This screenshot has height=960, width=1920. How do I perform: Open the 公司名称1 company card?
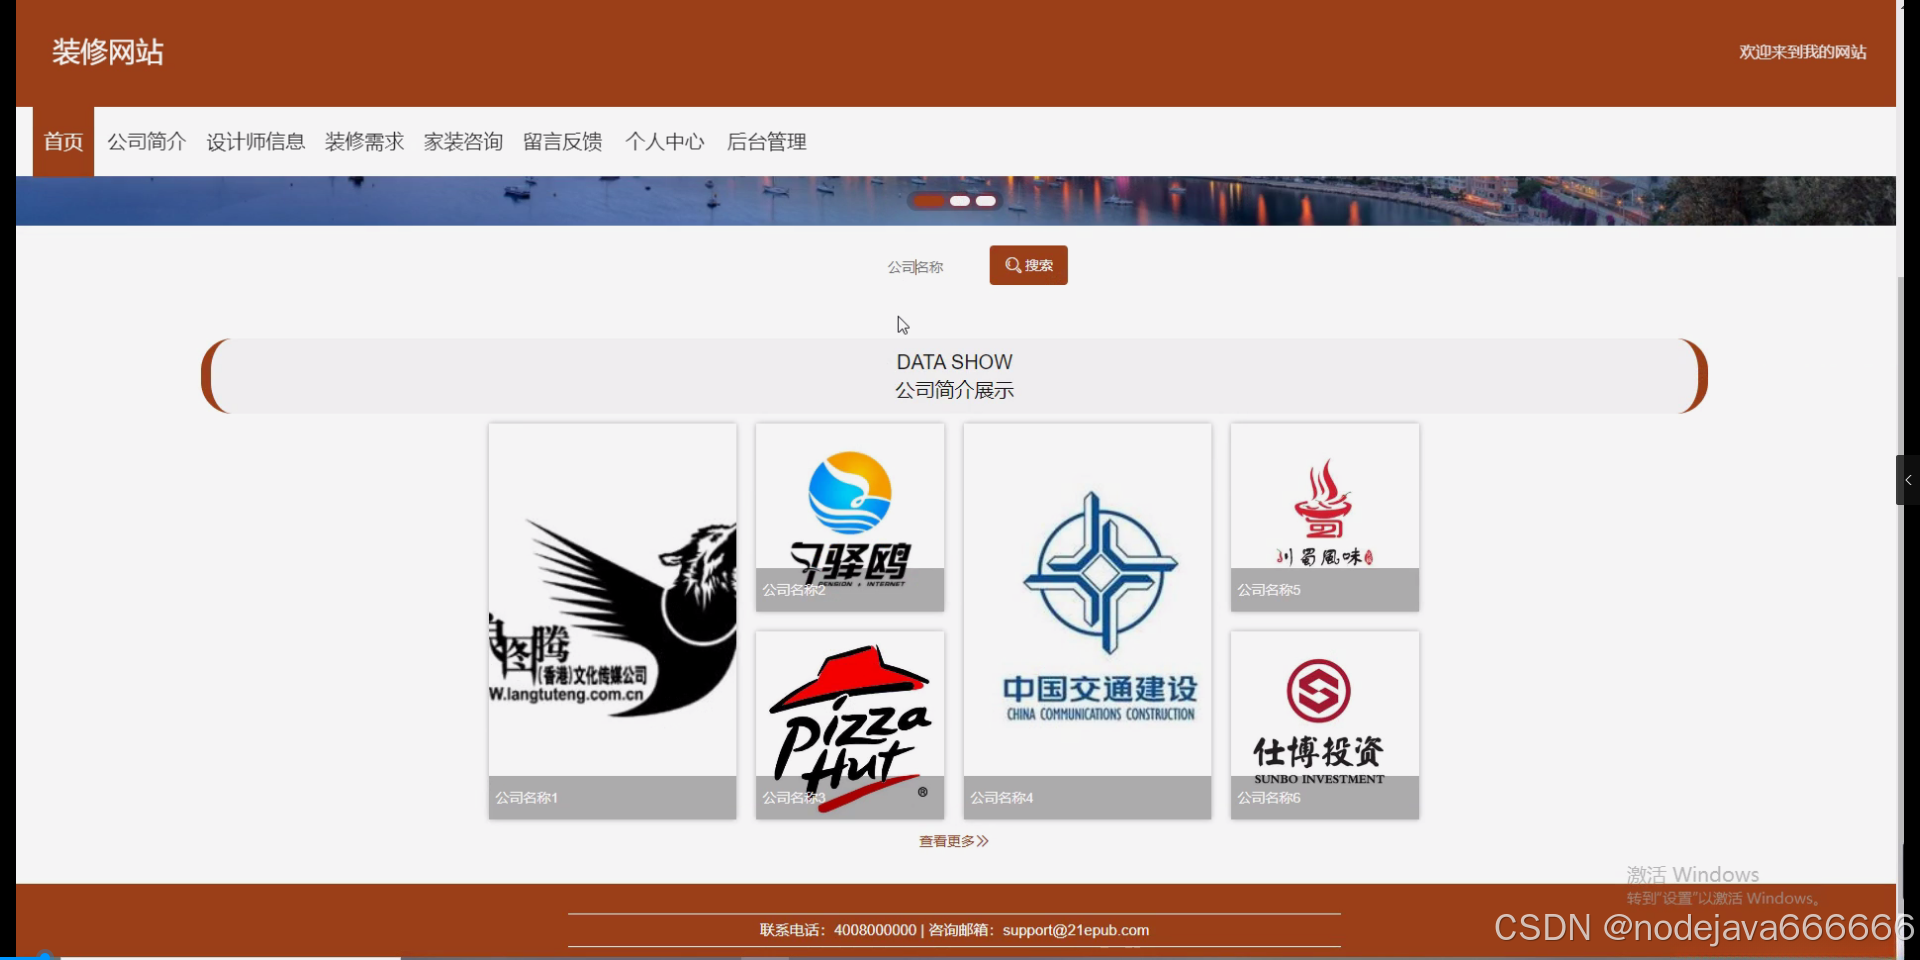tap(612, 621)
